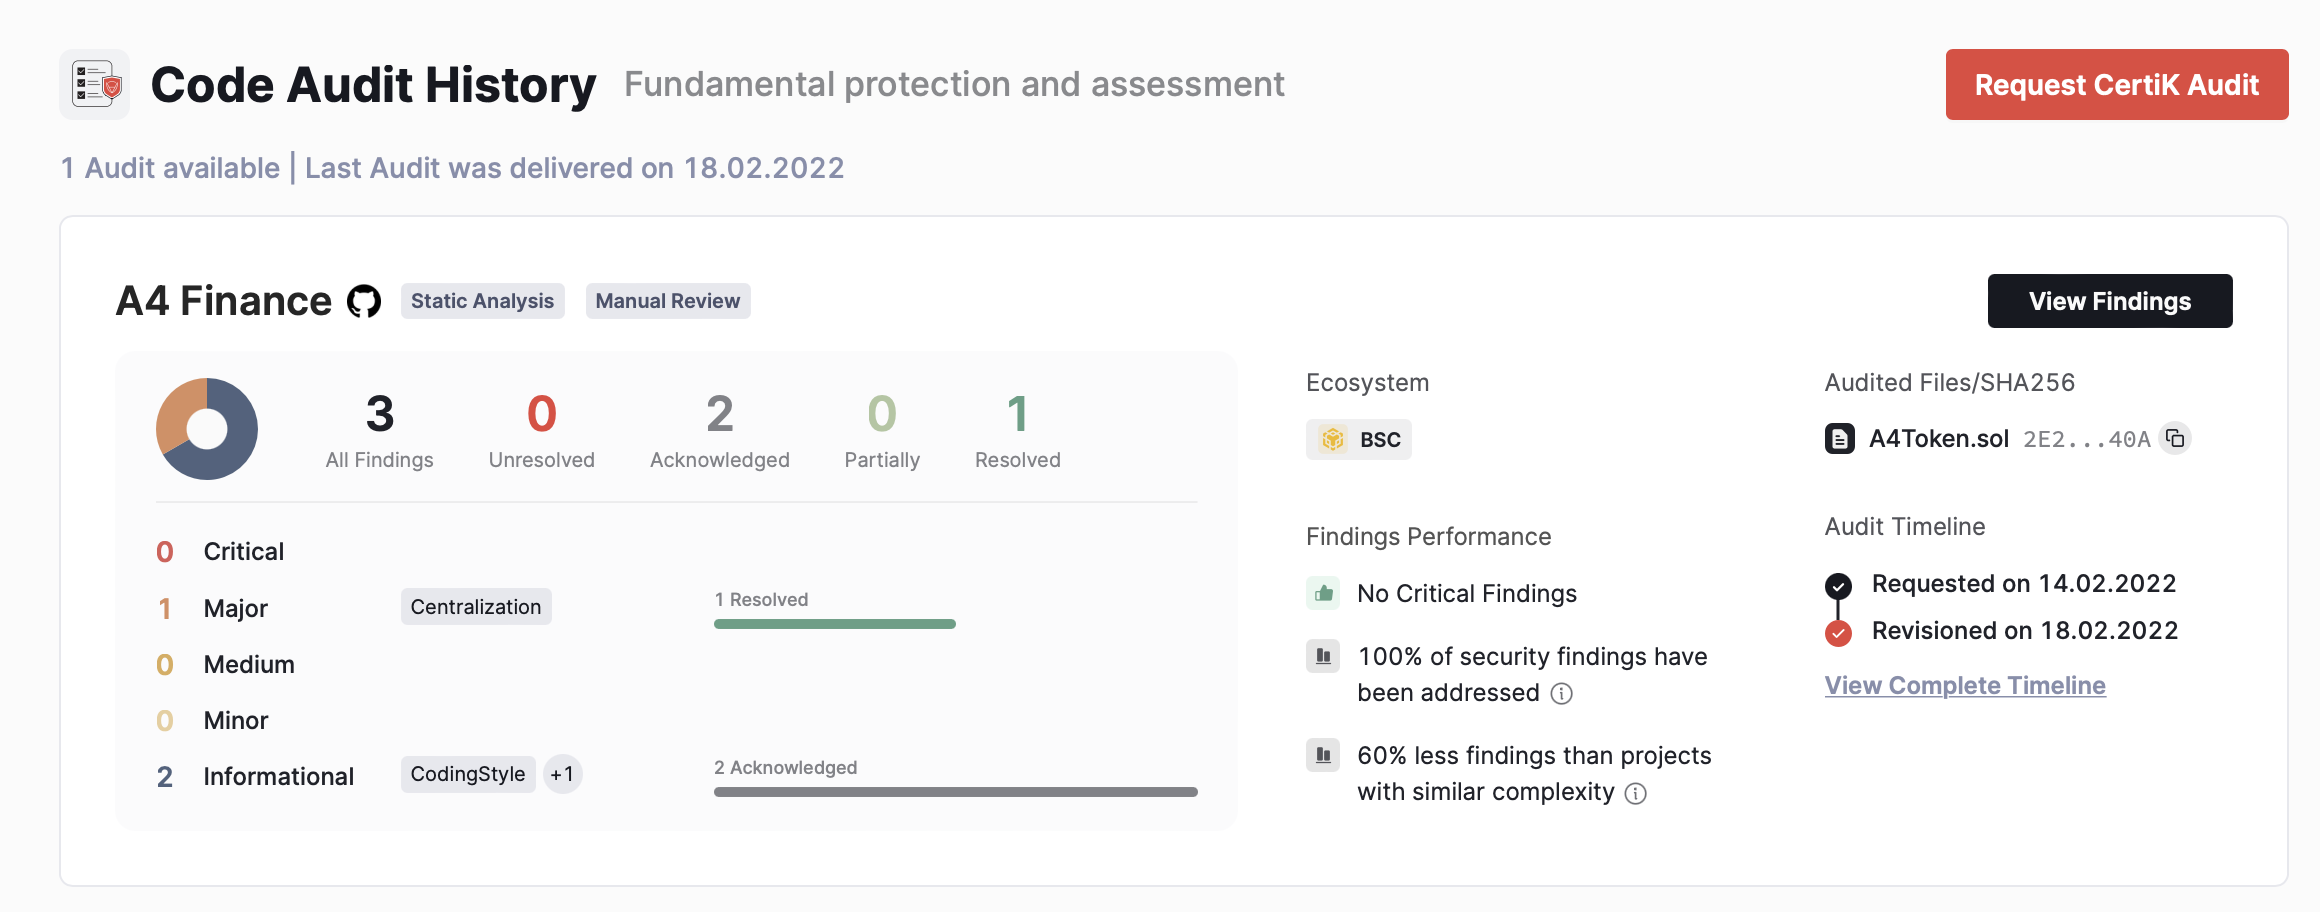
Task: Click 'Last Audit was delivered on 18.02.2022'
Action: click(x=575, y=168)
